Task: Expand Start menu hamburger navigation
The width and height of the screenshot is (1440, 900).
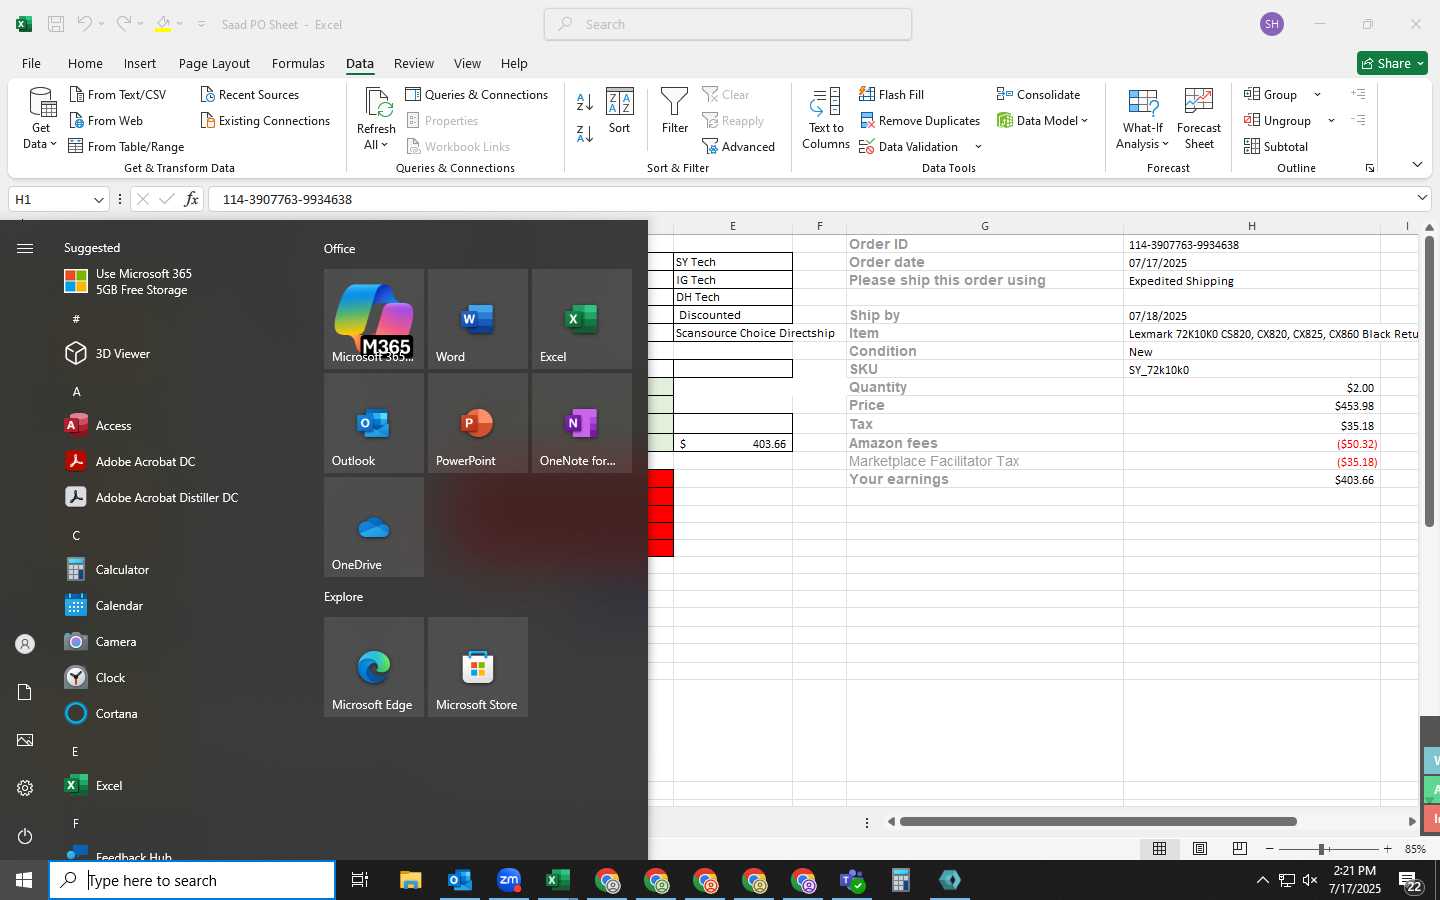Action: [25, 248]
